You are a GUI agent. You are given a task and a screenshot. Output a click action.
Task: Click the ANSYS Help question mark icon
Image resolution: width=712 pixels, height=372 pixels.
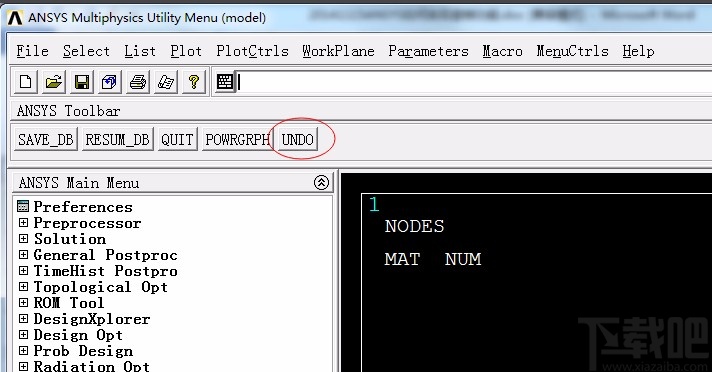tap(194, 82)
